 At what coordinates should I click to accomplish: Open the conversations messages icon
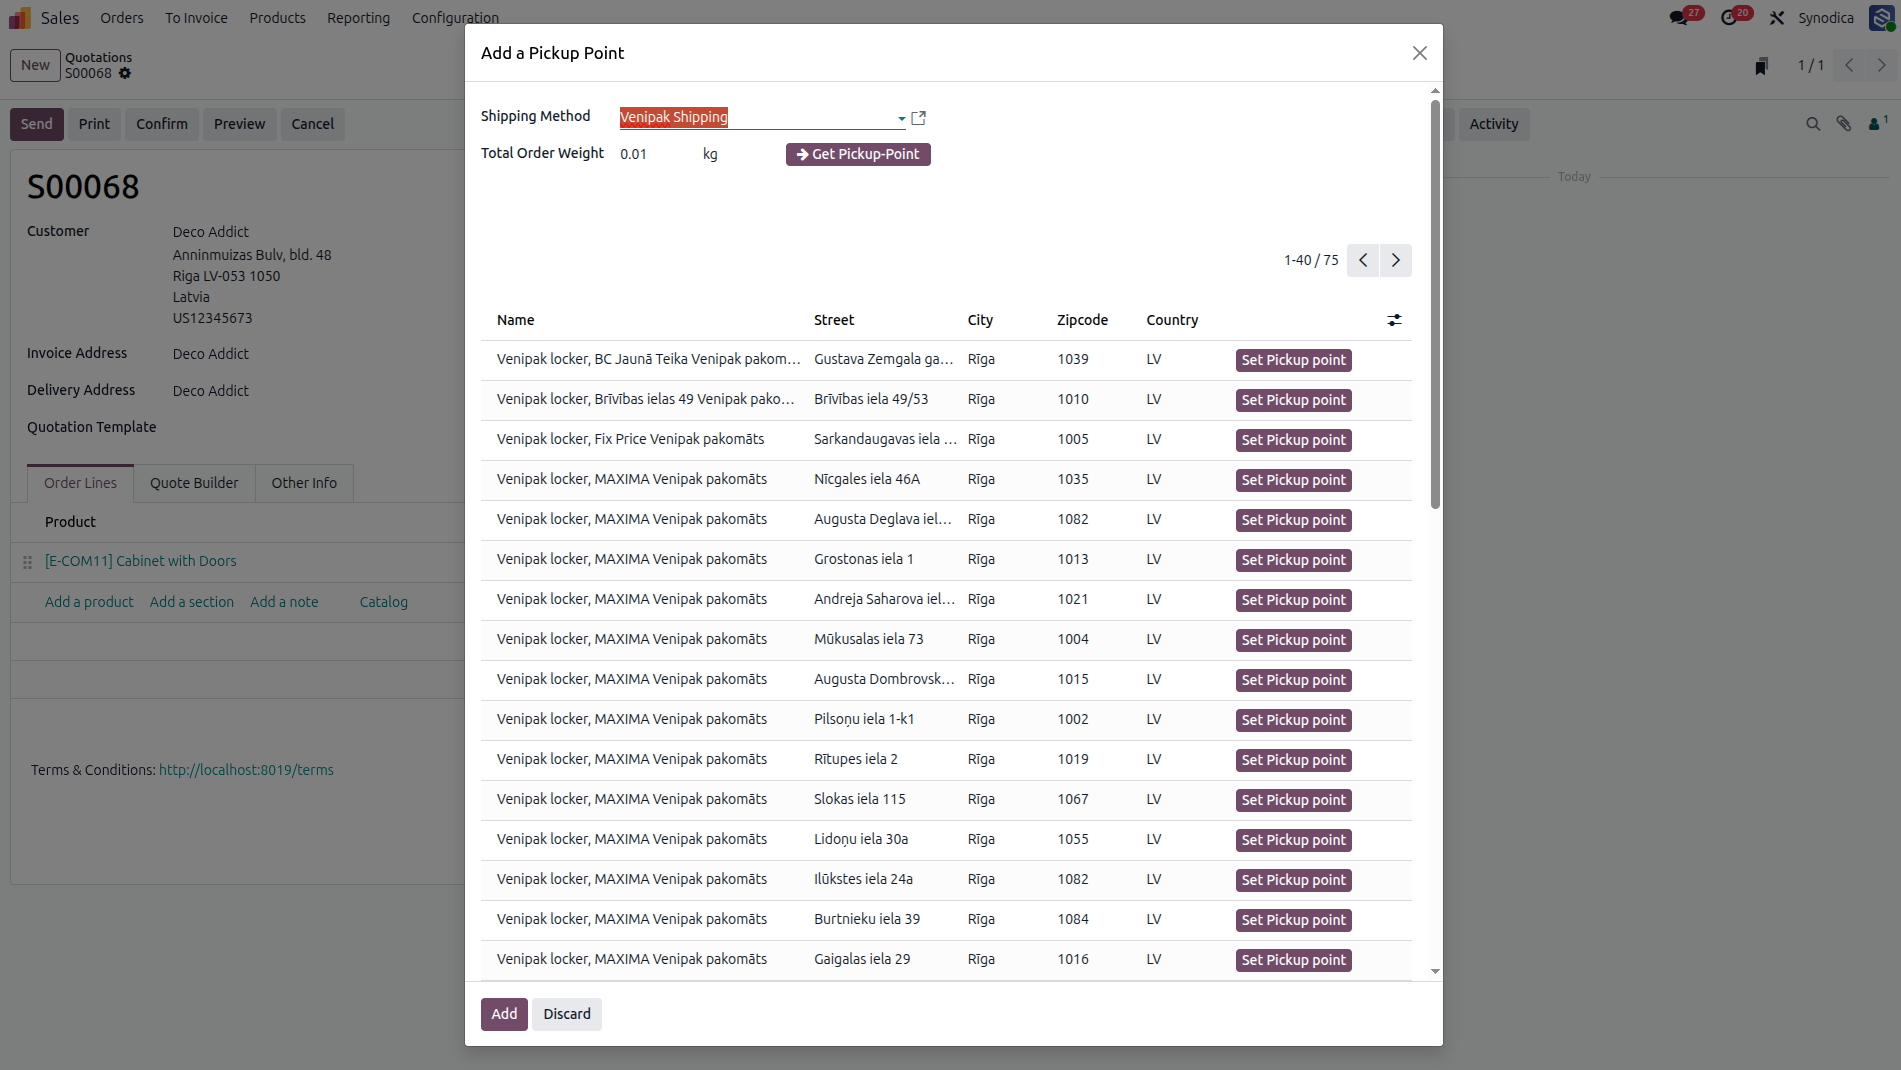1679,18
